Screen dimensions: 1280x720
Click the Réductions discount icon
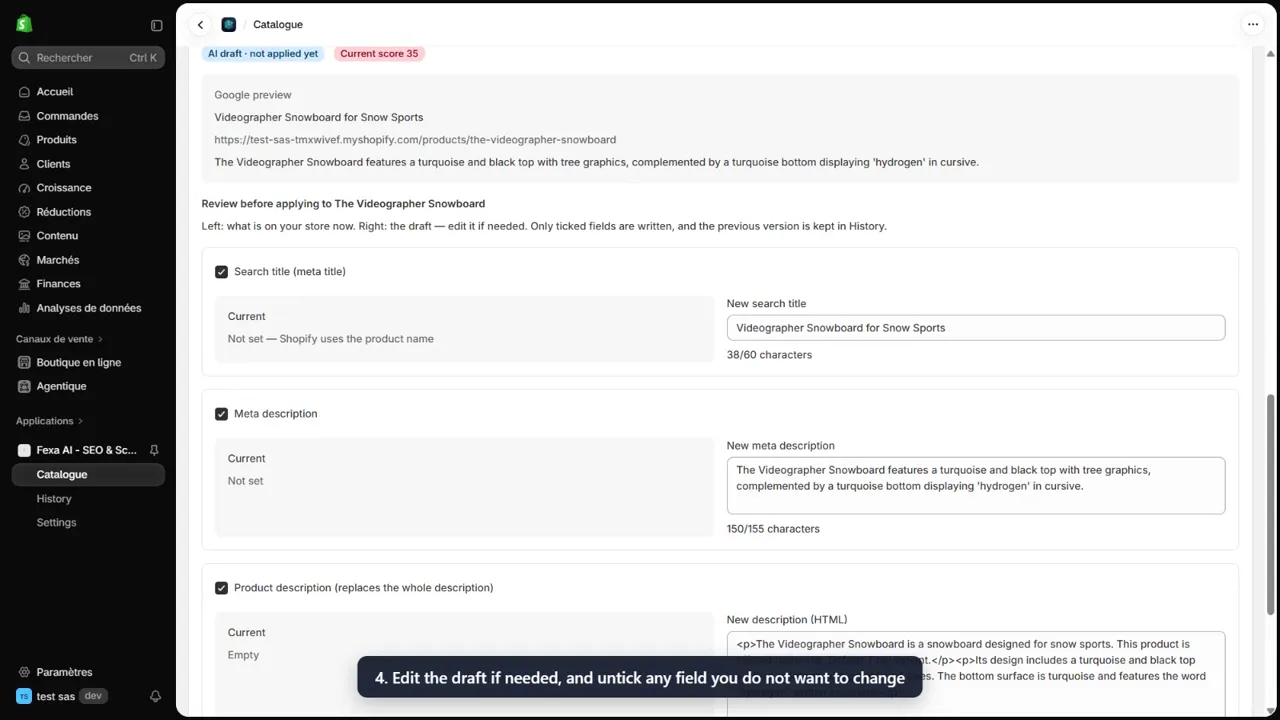(24, 212)
